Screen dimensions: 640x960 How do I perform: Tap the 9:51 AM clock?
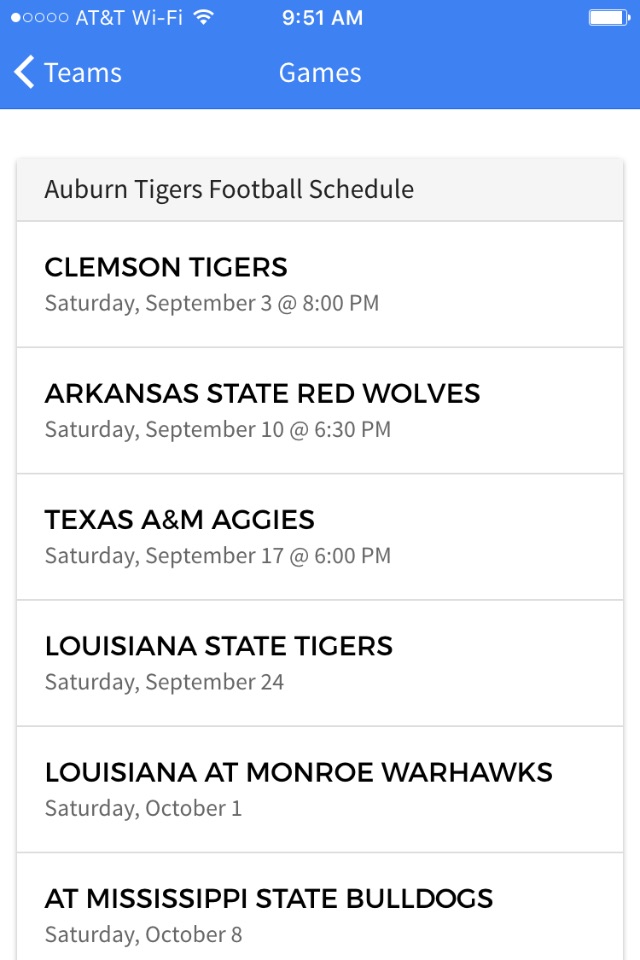tap(322, 18)
